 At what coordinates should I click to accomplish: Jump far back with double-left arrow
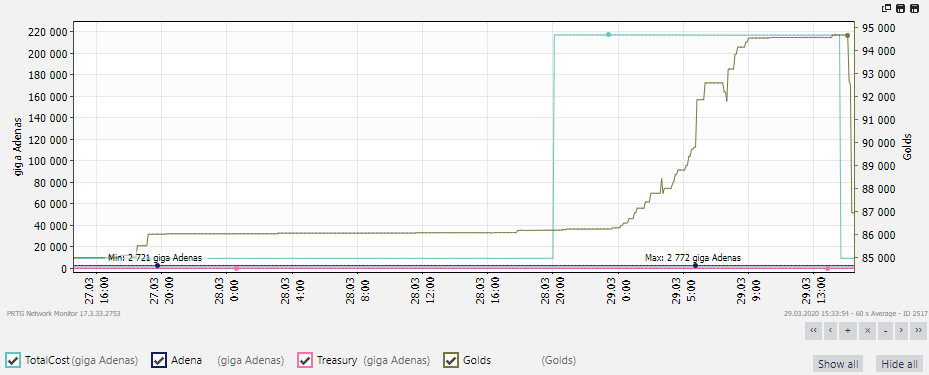(x=813, y=330)
